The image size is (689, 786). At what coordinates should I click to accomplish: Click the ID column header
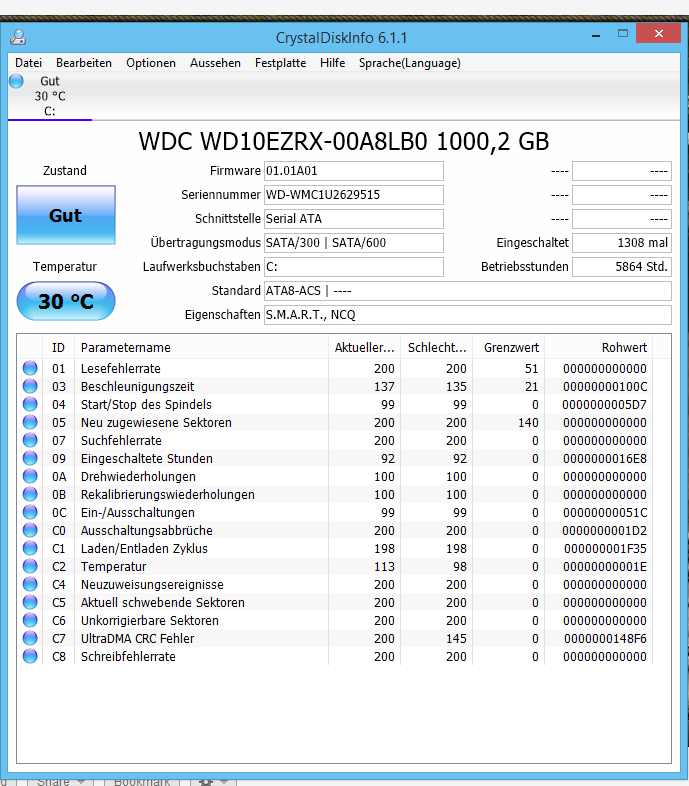(58, 347)
